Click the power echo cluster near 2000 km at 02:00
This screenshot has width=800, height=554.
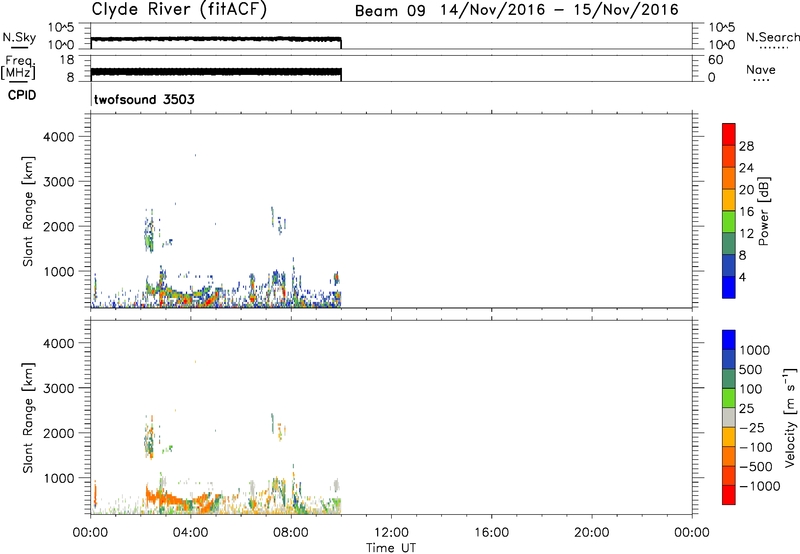point(149,232)
